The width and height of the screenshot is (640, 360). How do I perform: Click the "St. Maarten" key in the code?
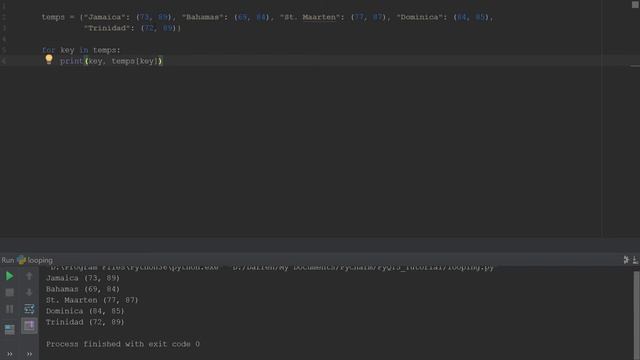click(x=312, y=17)
